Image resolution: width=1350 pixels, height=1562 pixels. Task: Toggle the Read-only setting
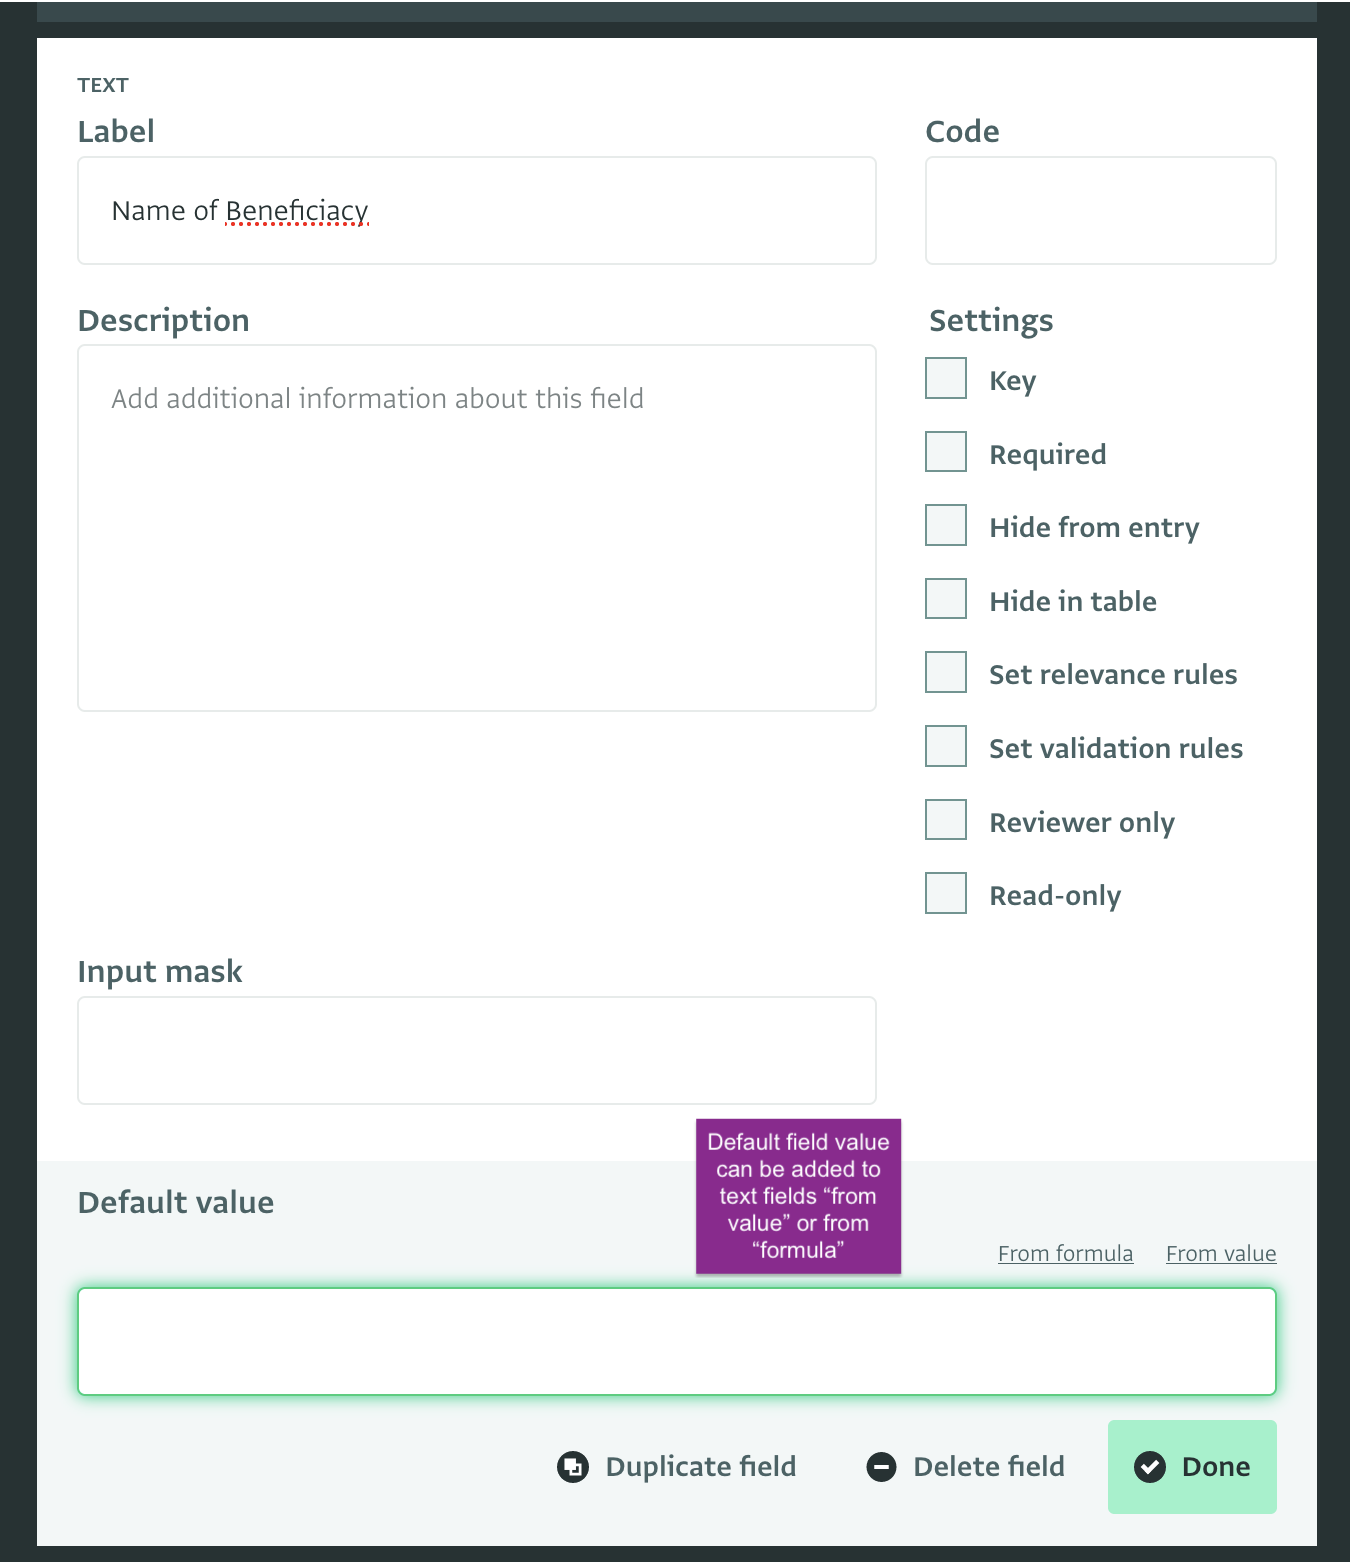[945, 892]
